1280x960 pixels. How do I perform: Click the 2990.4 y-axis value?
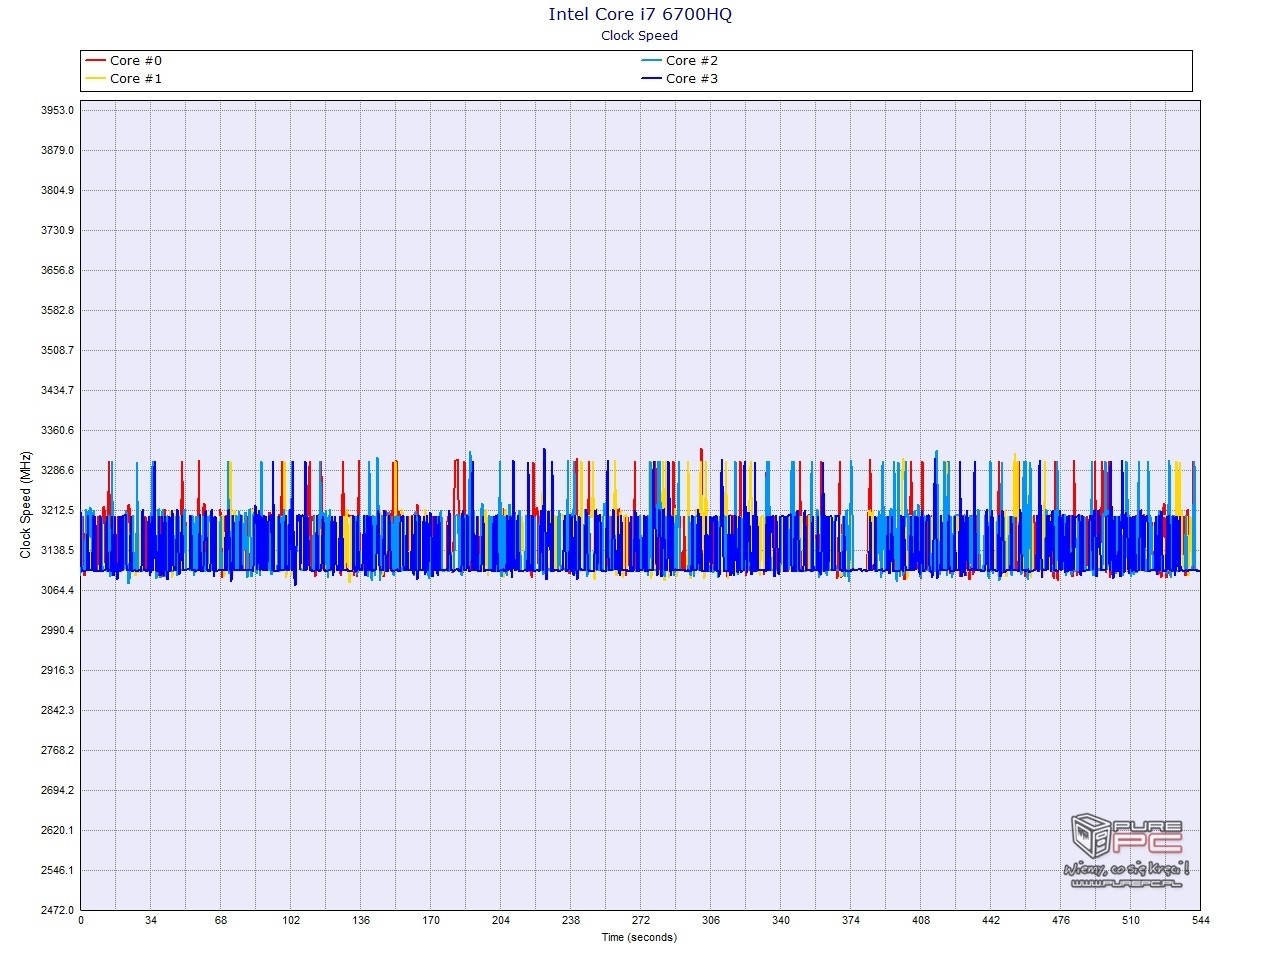pos(57,630)
